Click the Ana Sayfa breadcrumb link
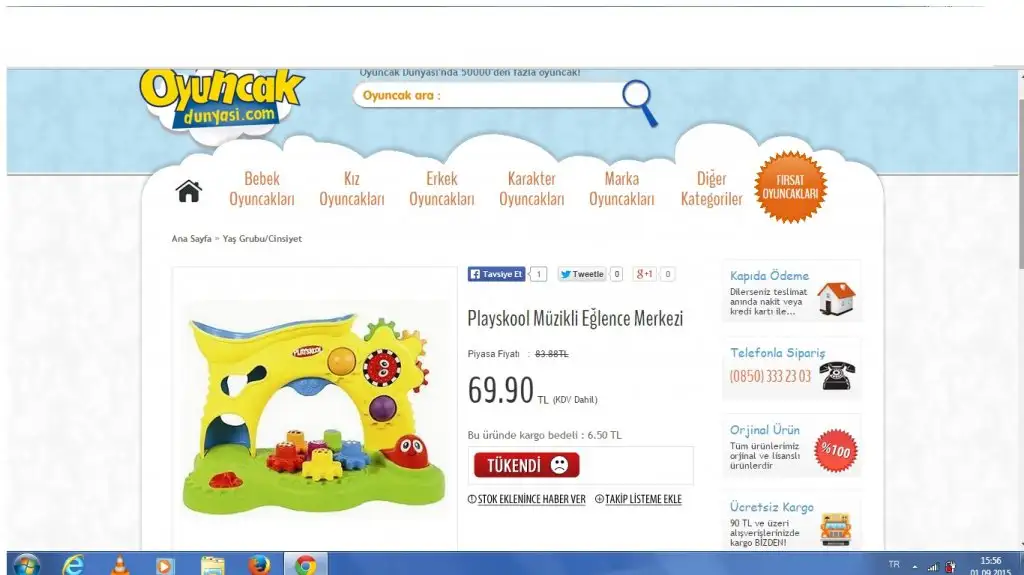 [x=191, y=238]
